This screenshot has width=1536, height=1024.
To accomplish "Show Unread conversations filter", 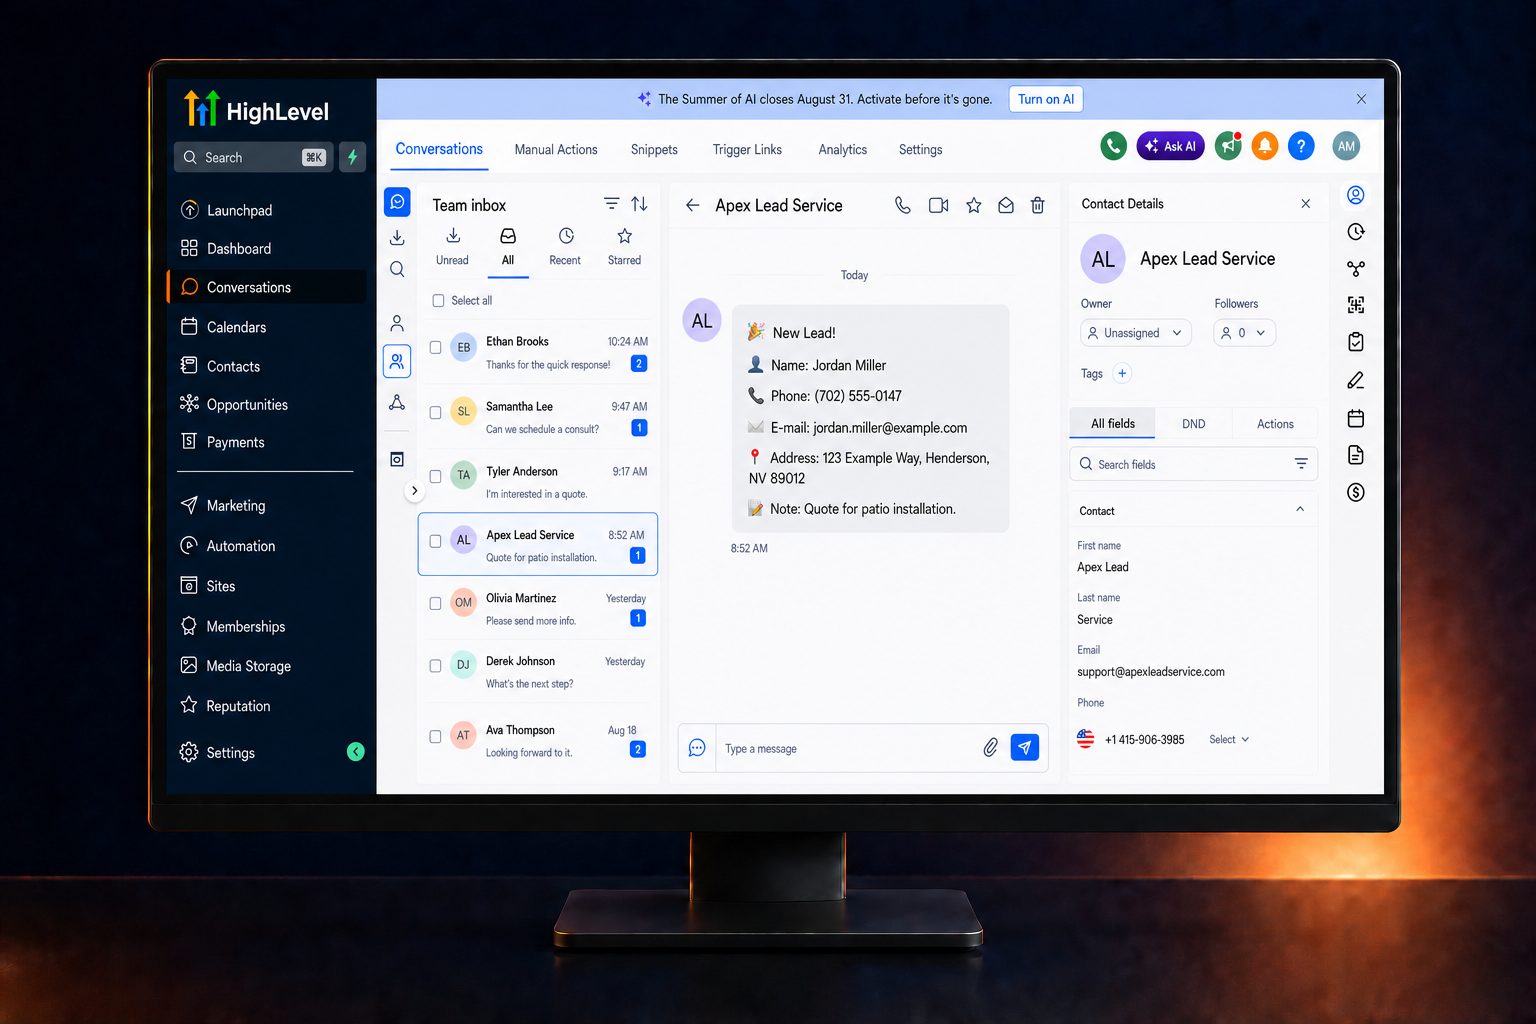I will (x=452, y=246).
